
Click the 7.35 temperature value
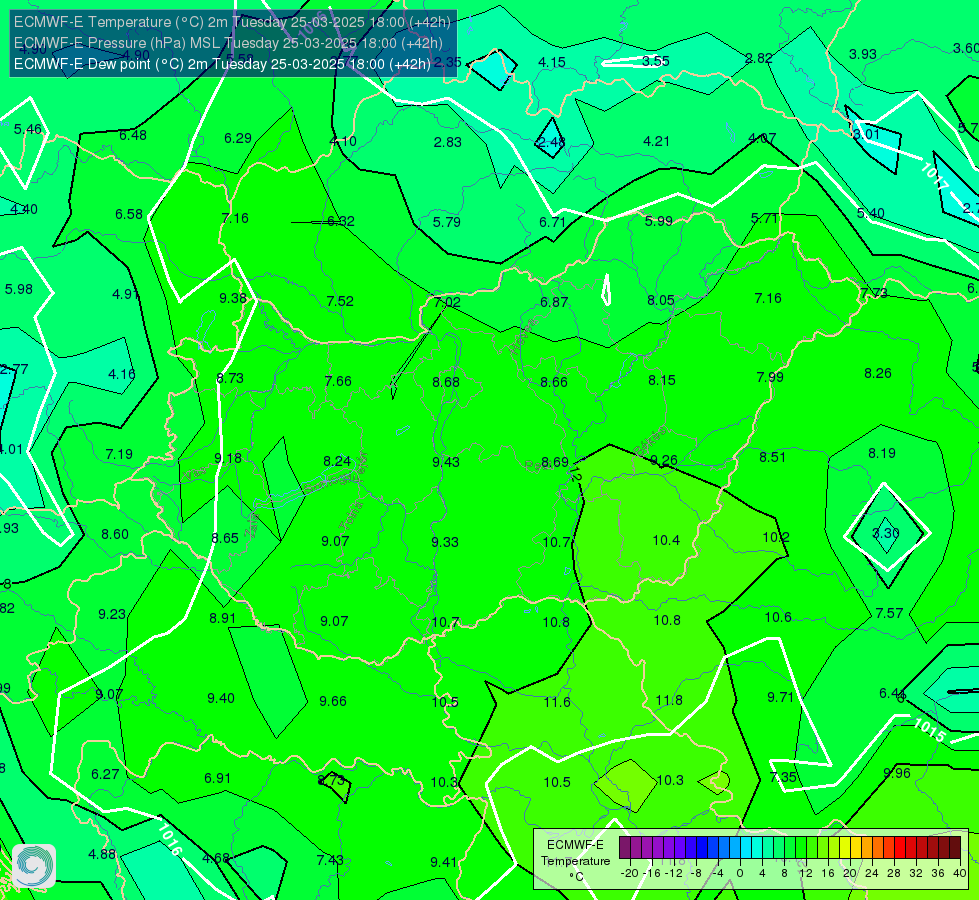[783, 777]
